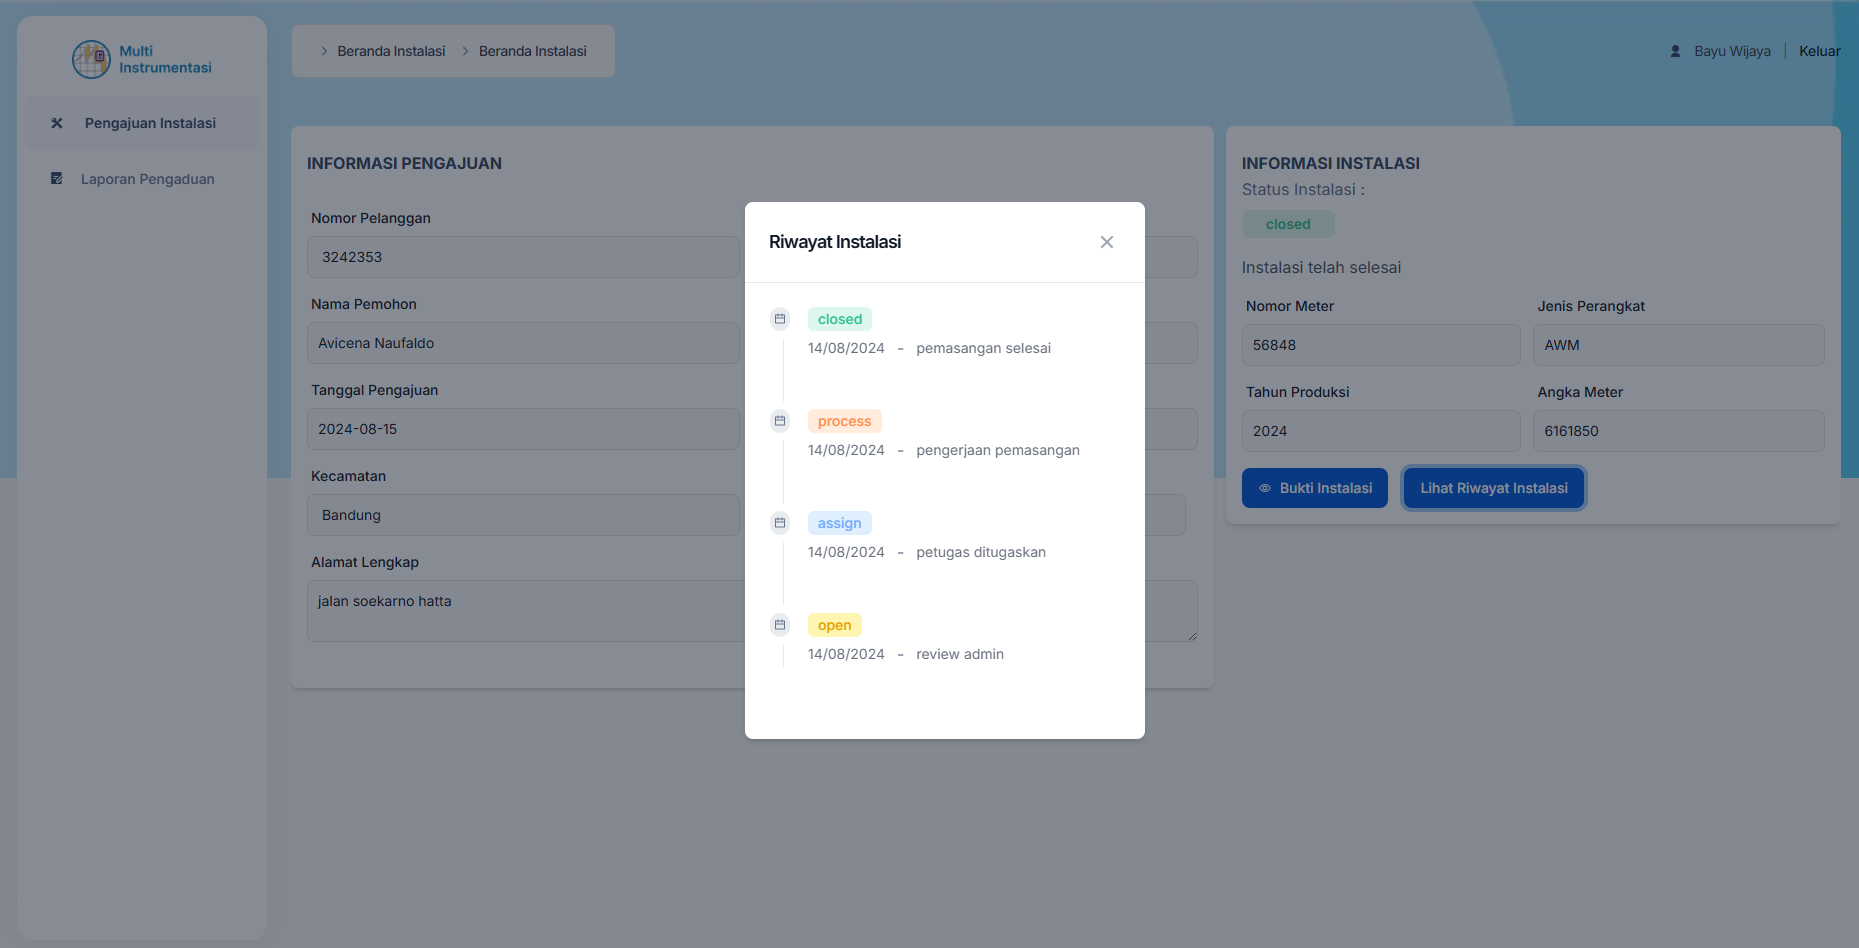Click the user profile icon
1859x948 pixels.
[1675, 51]
